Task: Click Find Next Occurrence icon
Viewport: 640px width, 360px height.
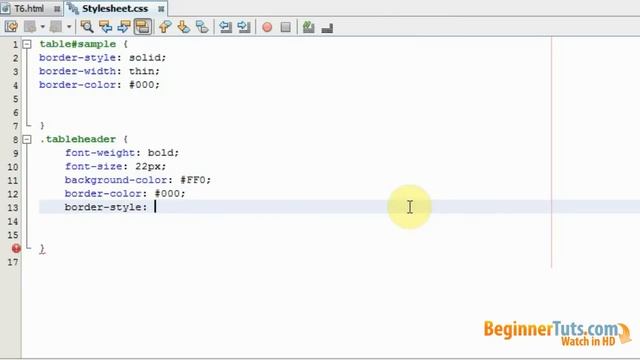Action: [x=124, y=27]
